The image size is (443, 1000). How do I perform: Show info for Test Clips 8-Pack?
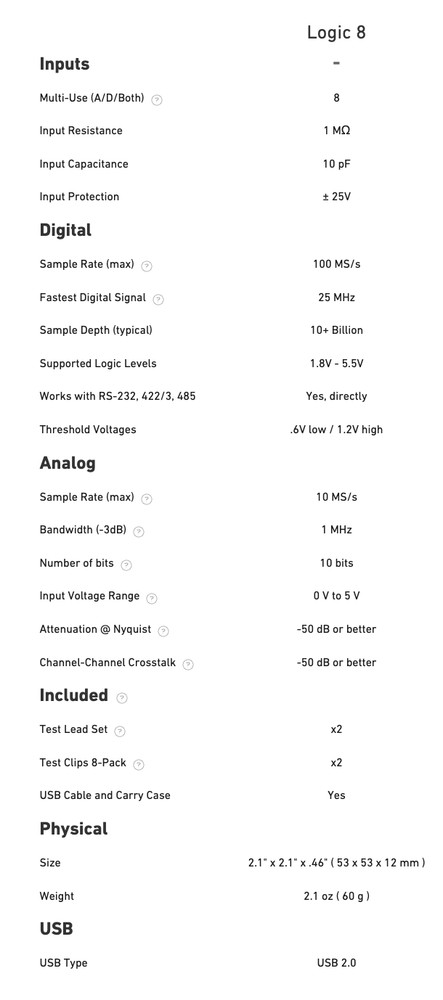coord(139,764)
